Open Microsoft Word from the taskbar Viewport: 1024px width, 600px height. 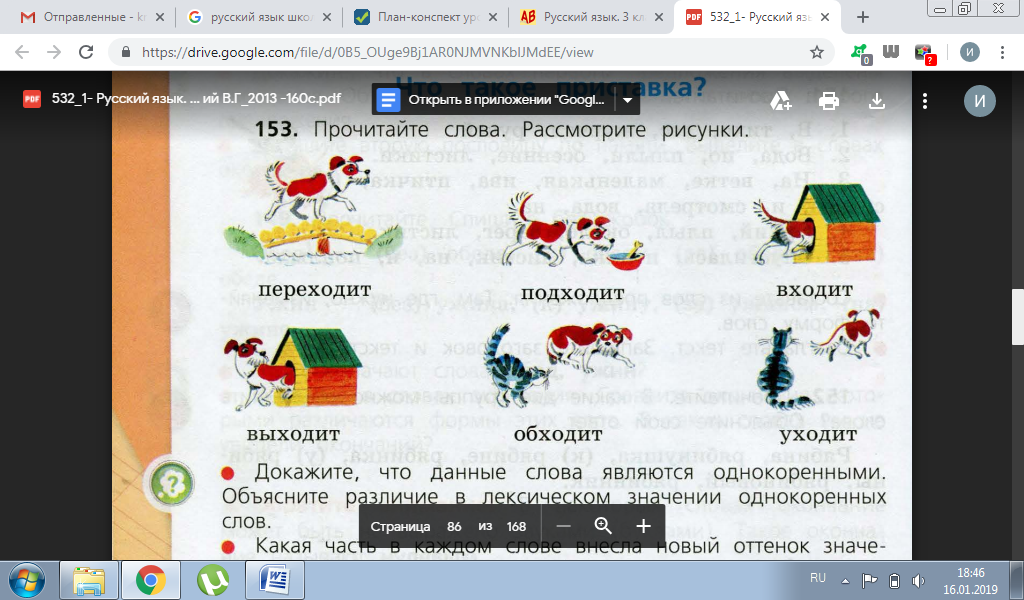tap(275, 580)
